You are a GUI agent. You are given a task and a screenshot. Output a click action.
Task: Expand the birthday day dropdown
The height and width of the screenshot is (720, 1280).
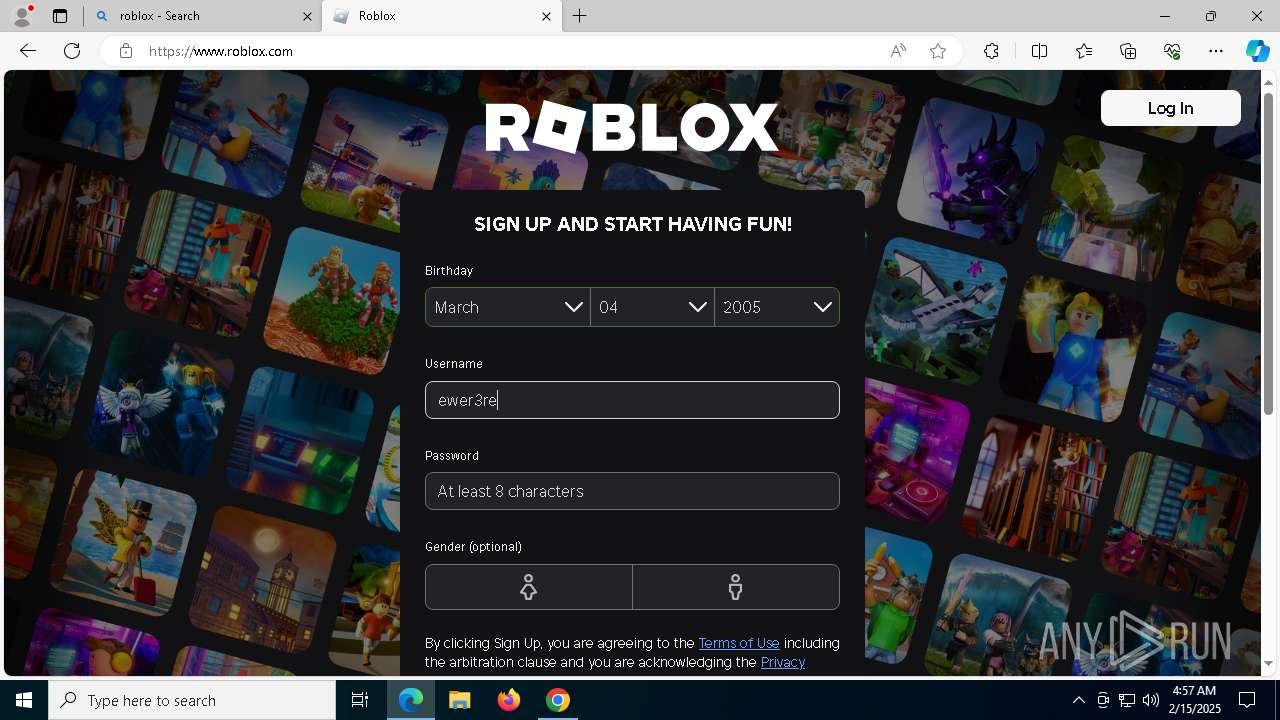(x=653, y=307)
